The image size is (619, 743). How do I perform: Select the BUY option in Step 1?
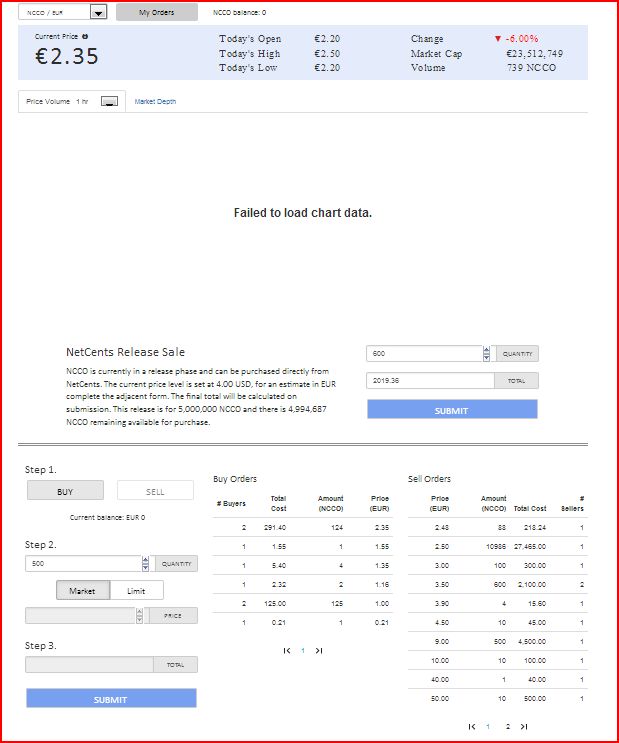65,491
